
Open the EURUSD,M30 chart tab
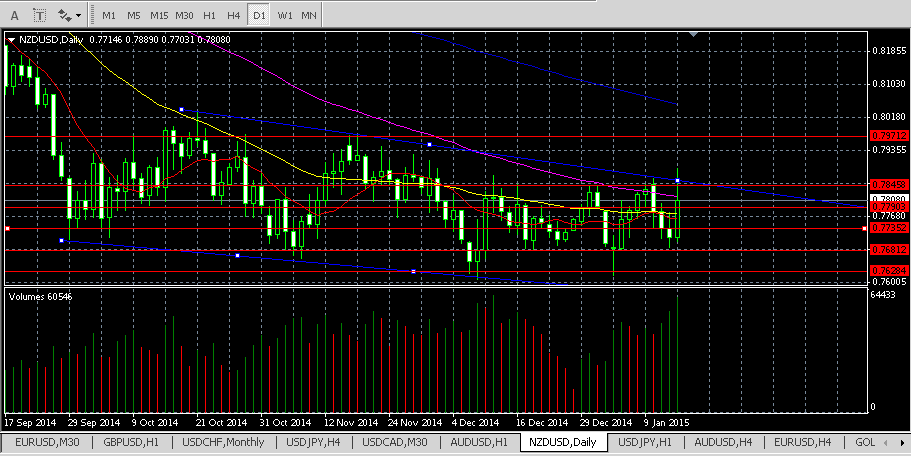pos(47,442)
